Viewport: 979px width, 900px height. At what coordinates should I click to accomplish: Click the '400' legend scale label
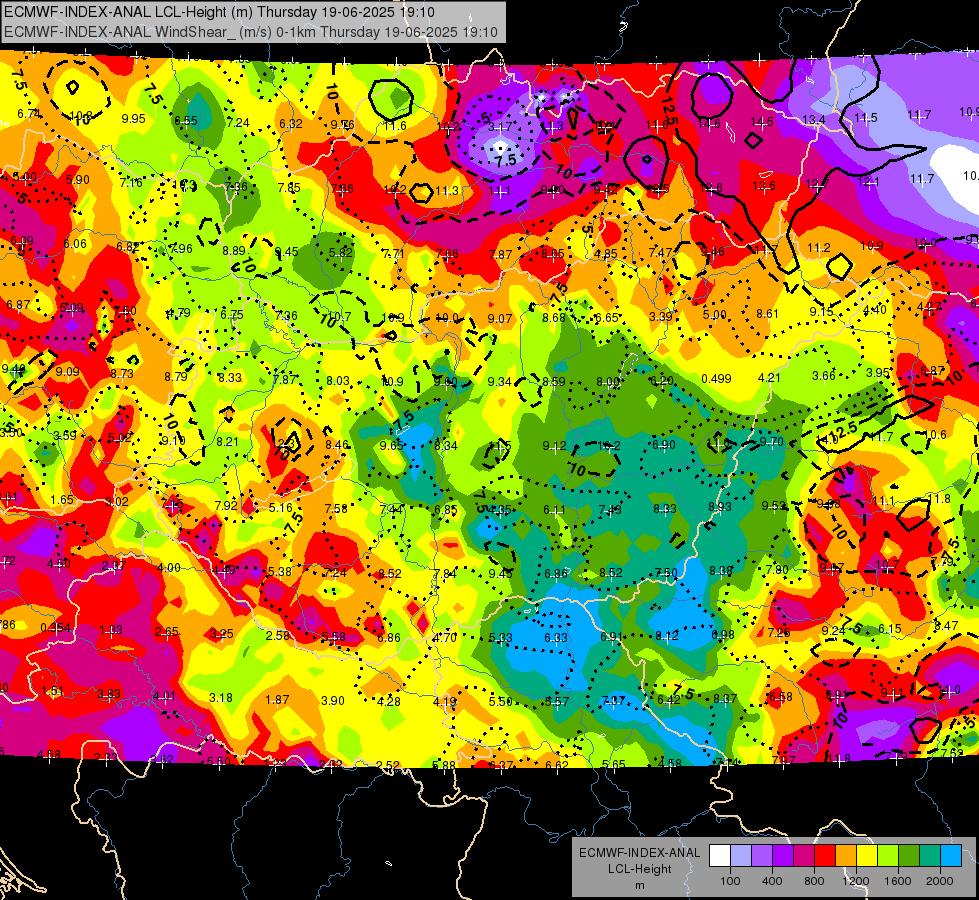pyautogui.click(x=772, y=881)
